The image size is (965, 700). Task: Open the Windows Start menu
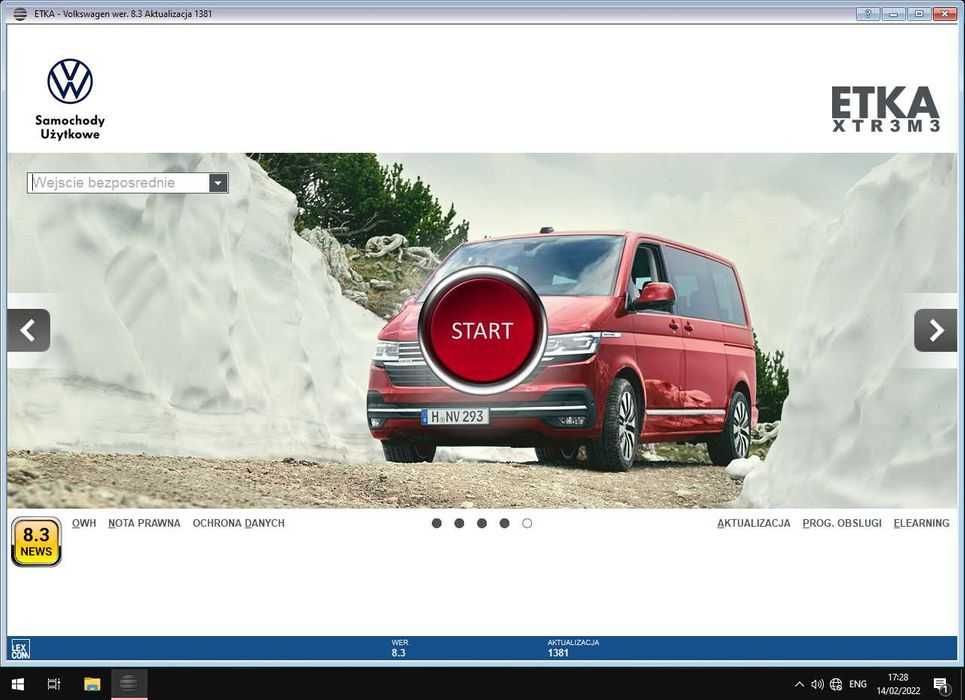point(18,684)
